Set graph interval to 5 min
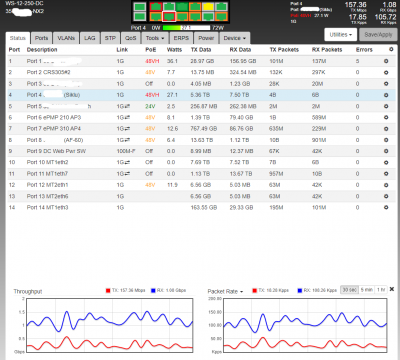400x360 pixels. tap(367, 290)
